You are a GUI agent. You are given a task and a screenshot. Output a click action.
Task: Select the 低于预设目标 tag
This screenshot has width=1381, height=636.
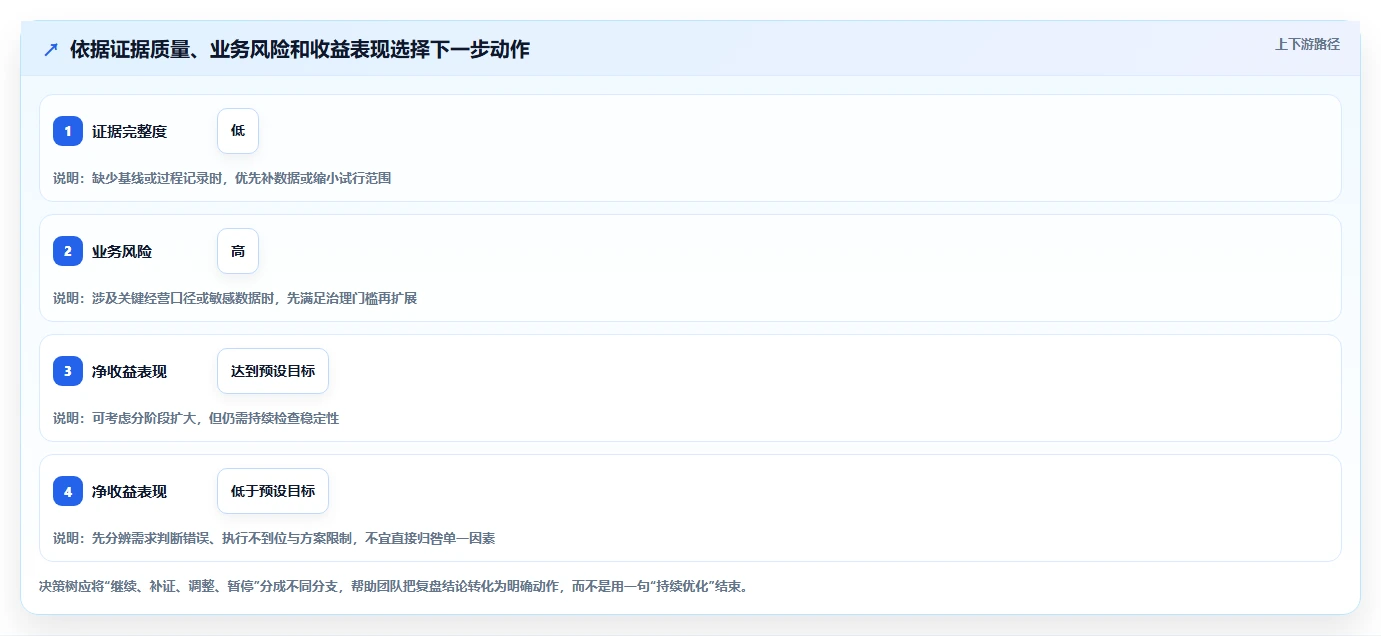tap(273, 491)
